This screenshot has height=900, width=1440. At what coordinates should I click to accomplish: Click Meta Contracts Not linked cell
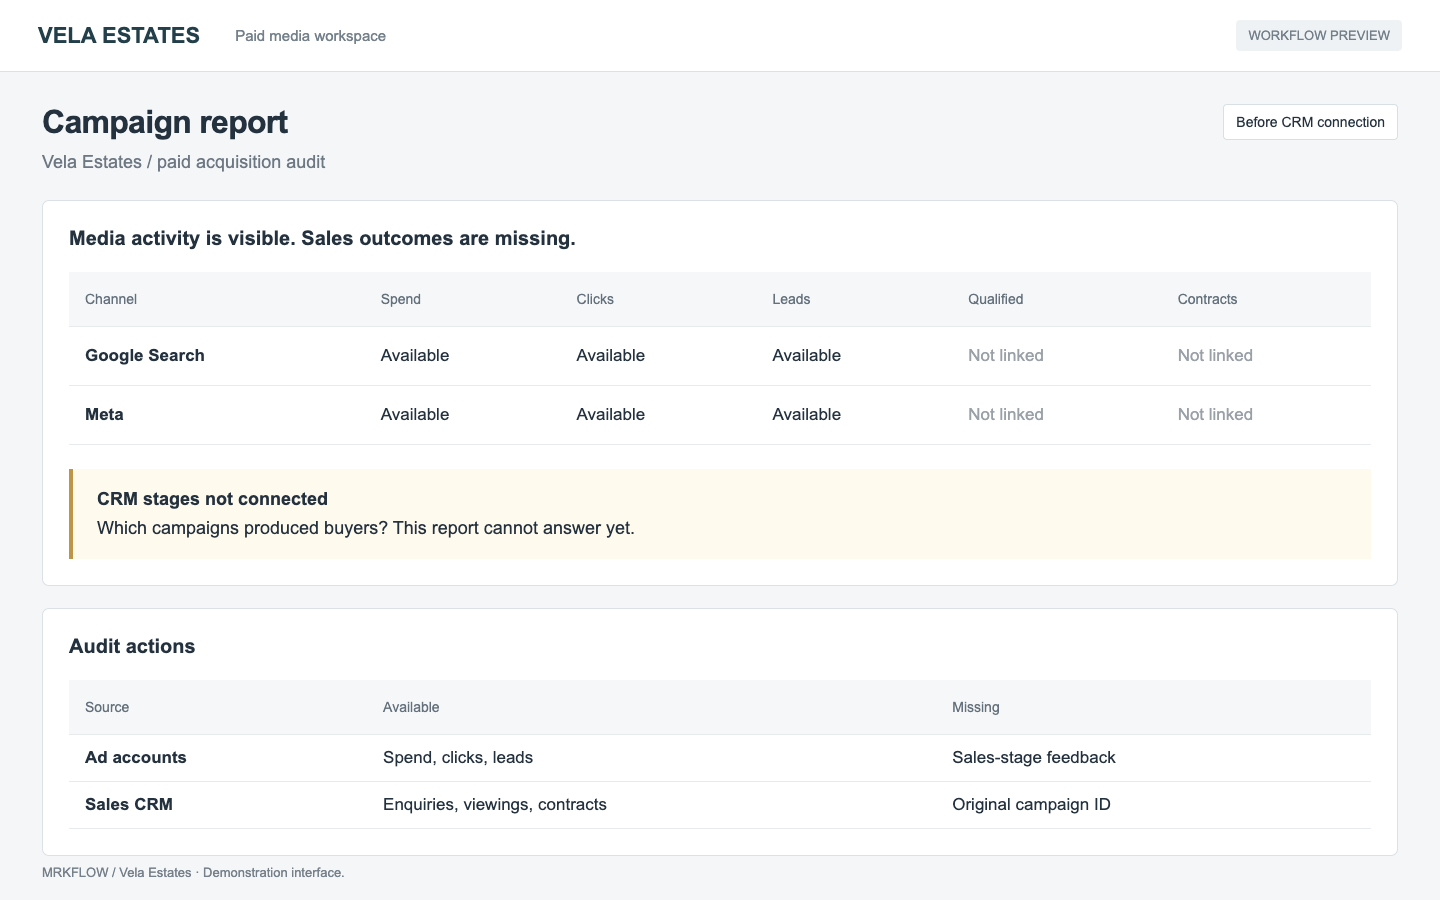click(1215, 414)
